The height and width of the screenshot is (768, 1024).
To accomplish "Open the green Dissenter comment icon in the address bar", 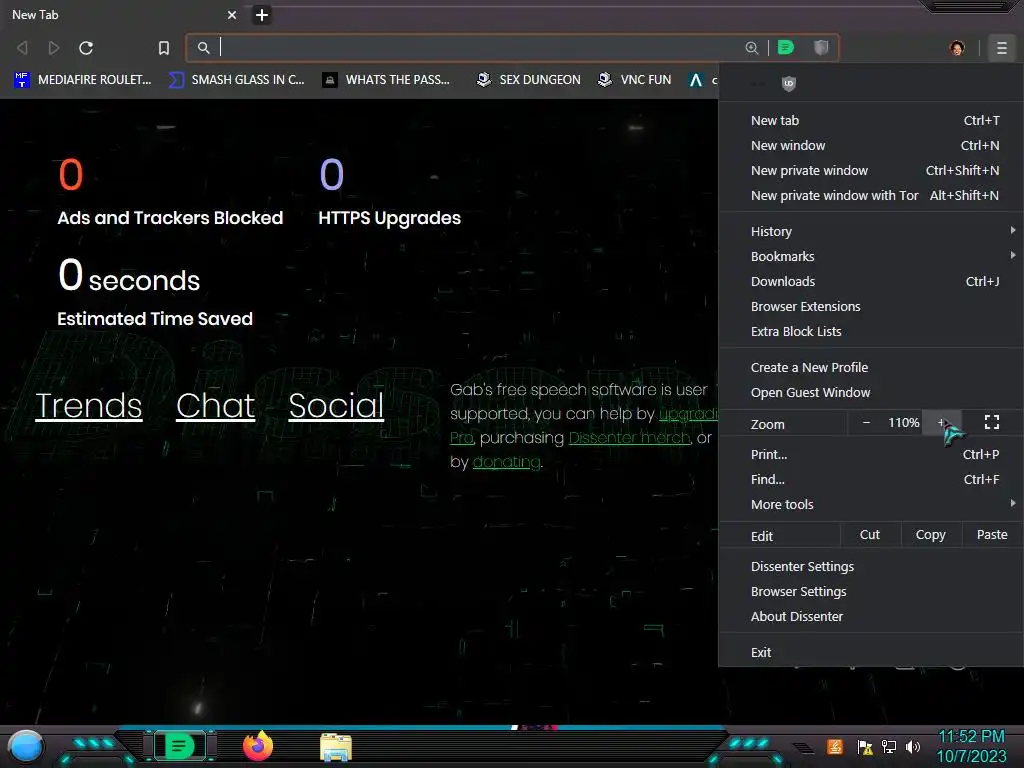I will click(786, 47).
